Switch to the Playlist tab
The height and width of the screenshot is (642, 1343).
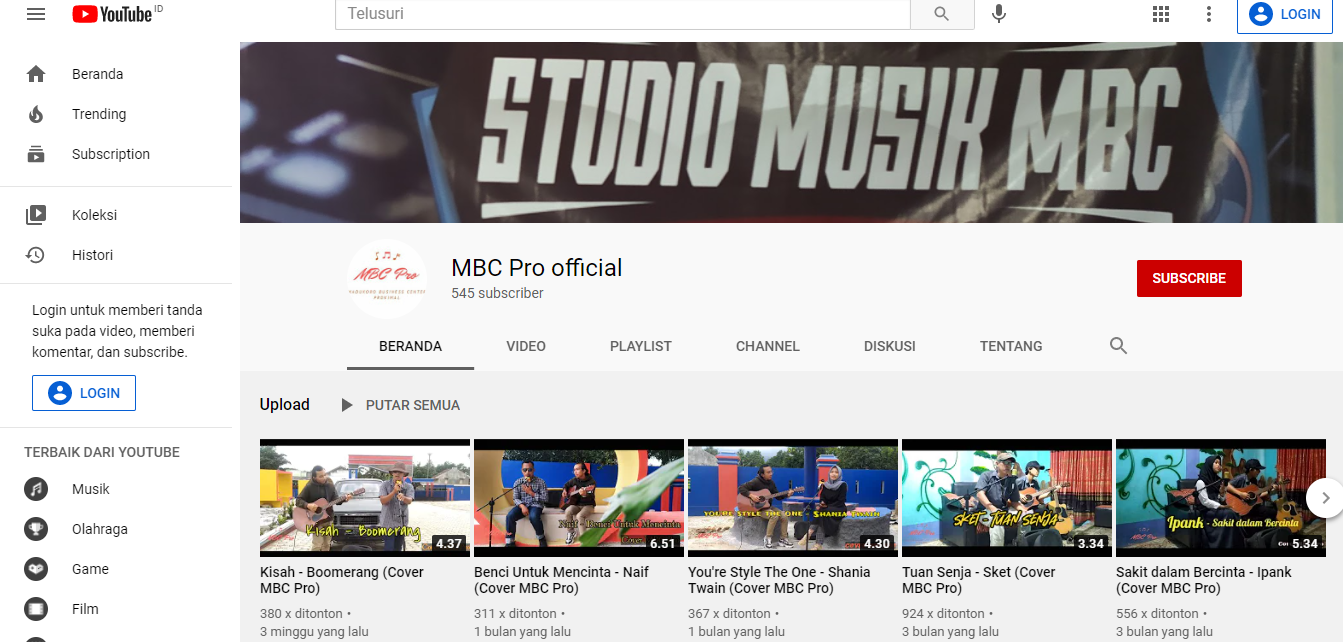641,346
